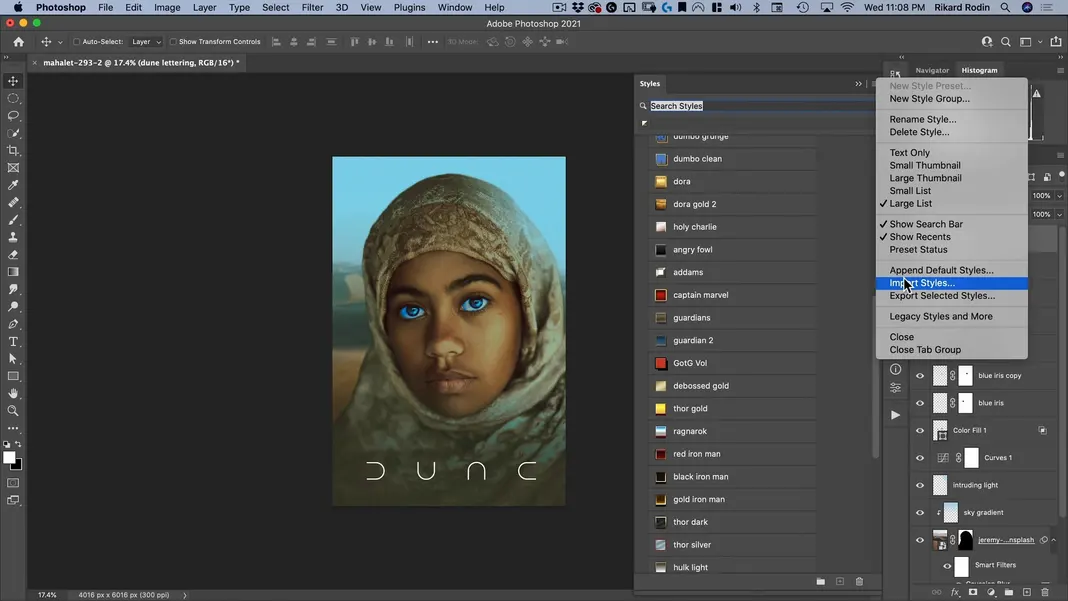This screenshot has width=1068, height=601.
Task: Select the Gradient tool
Action: [x=13, y=272]
